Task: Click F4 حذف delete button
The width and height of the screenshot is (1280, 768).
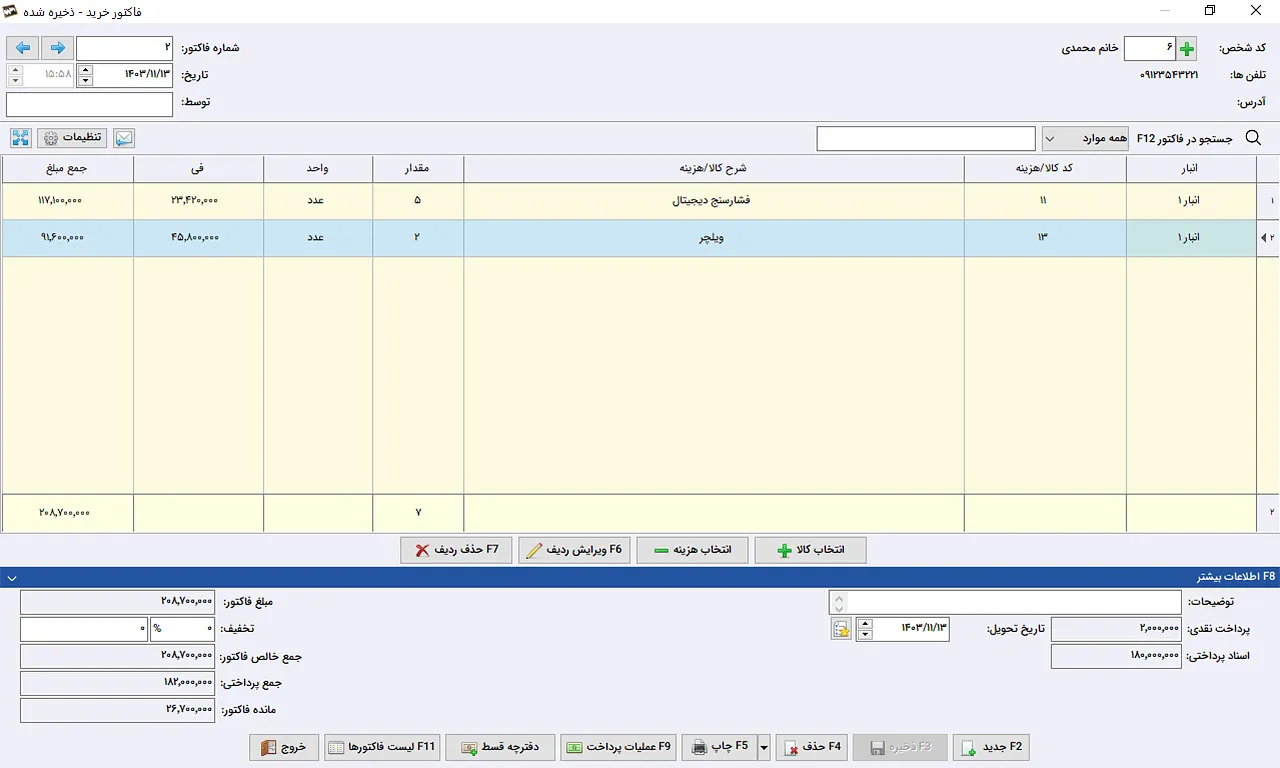Action: [812, 747]
